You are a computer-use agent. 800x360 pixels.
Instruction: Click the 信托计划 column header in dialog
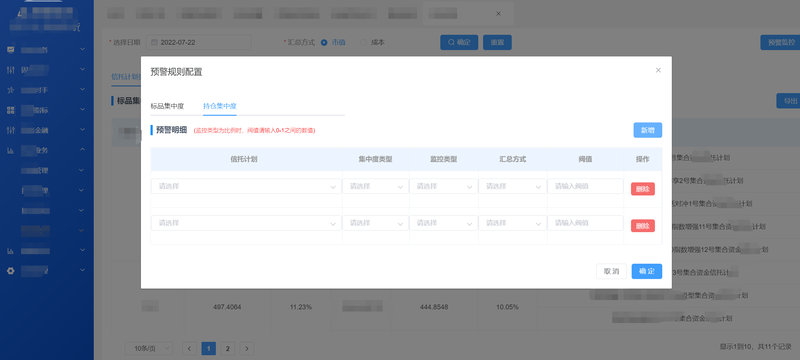pos(244,159)
